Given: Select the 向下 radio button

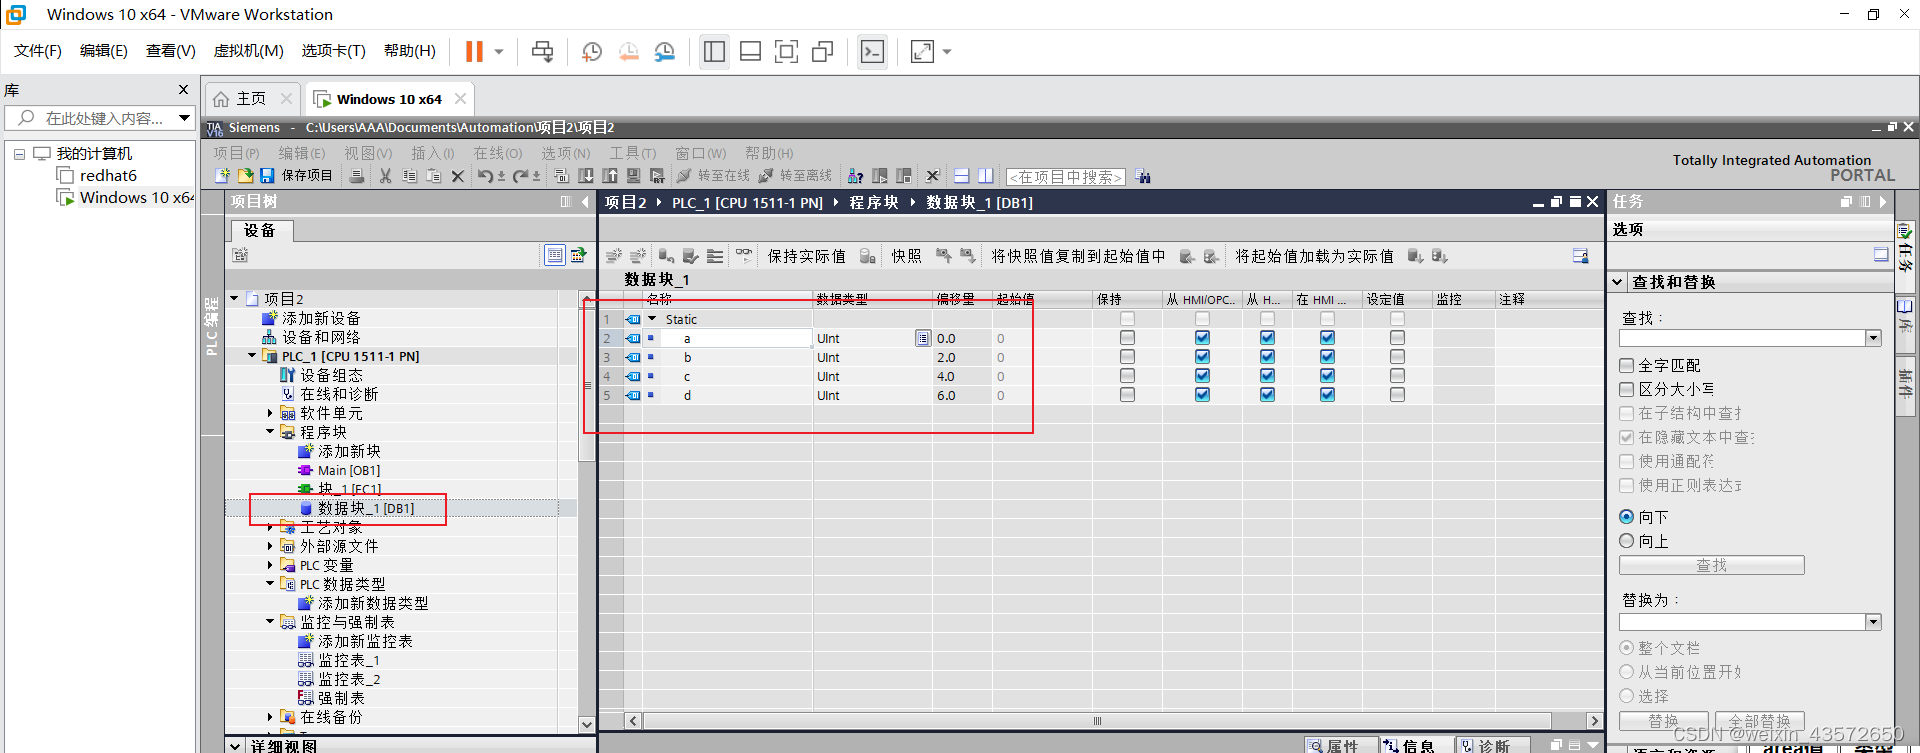Looking at the screenshot, I should 1626,517.
